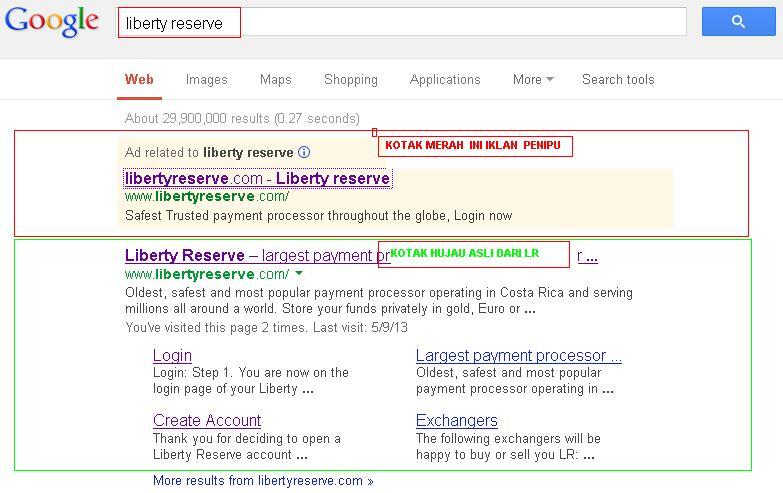
Task: Click More results from libertyreserve.com
Action: (x=263, y=481)
